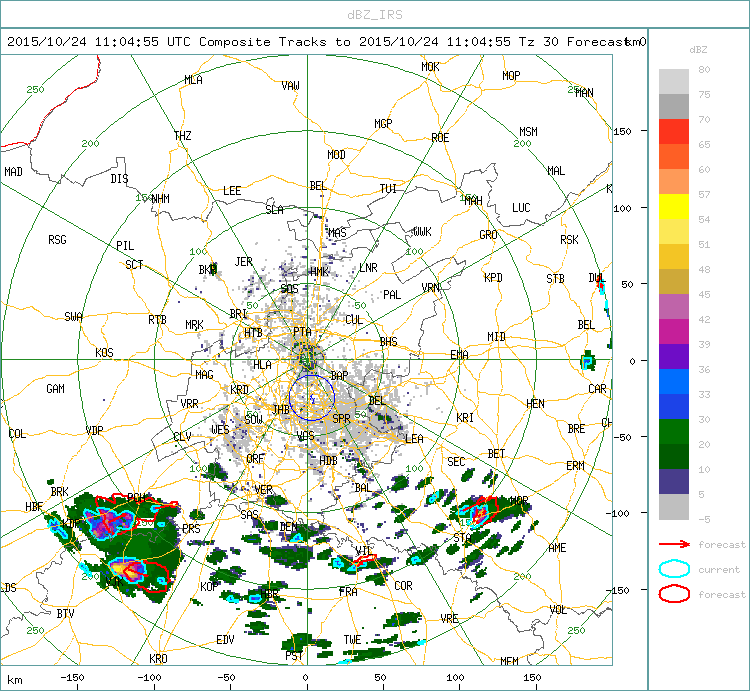Screen dimensions: 750x691
Task: Click the AME station label
Action: click(557, 548)
